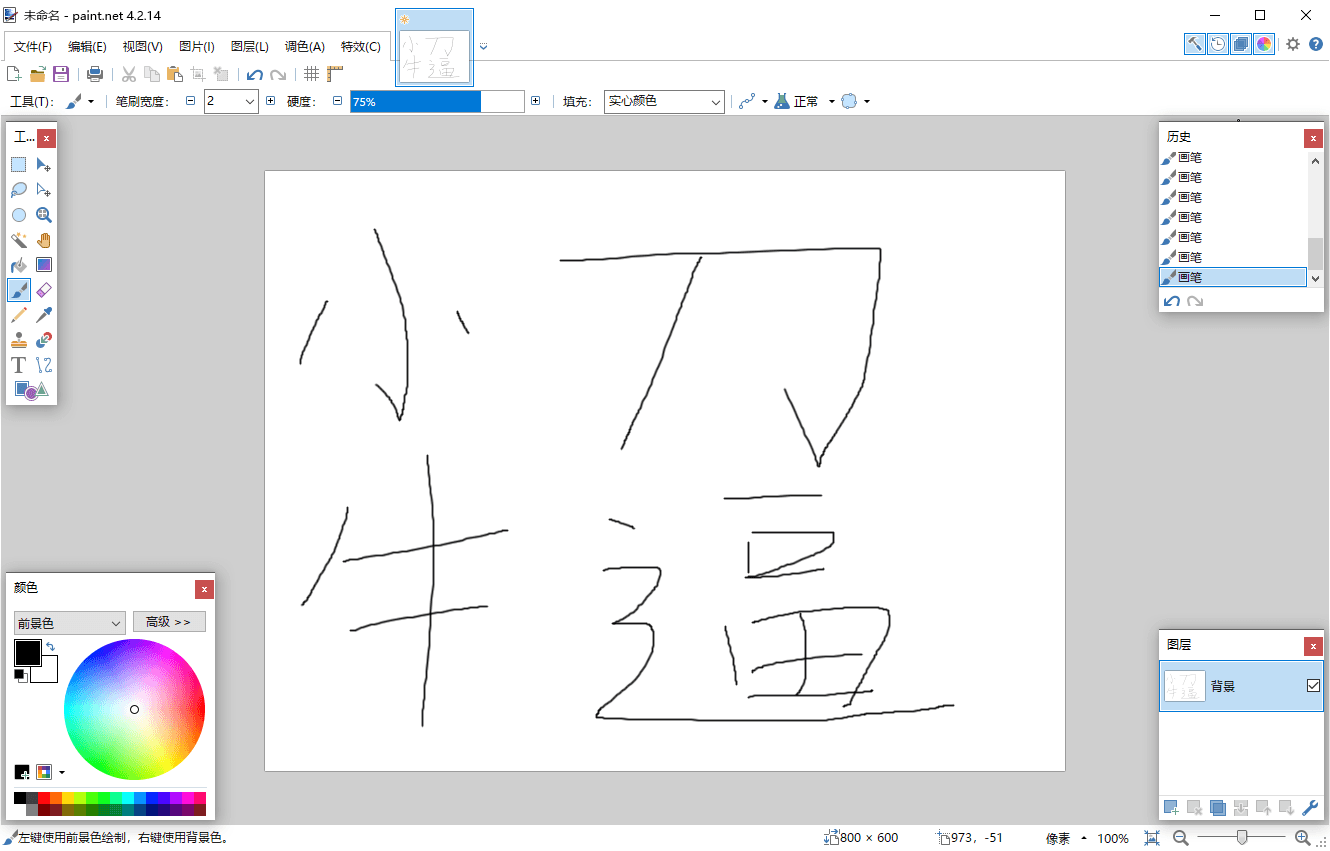The image size is (1330, 851).
Task: Select the Pencil tool
Action: click(x=18, y=314)
